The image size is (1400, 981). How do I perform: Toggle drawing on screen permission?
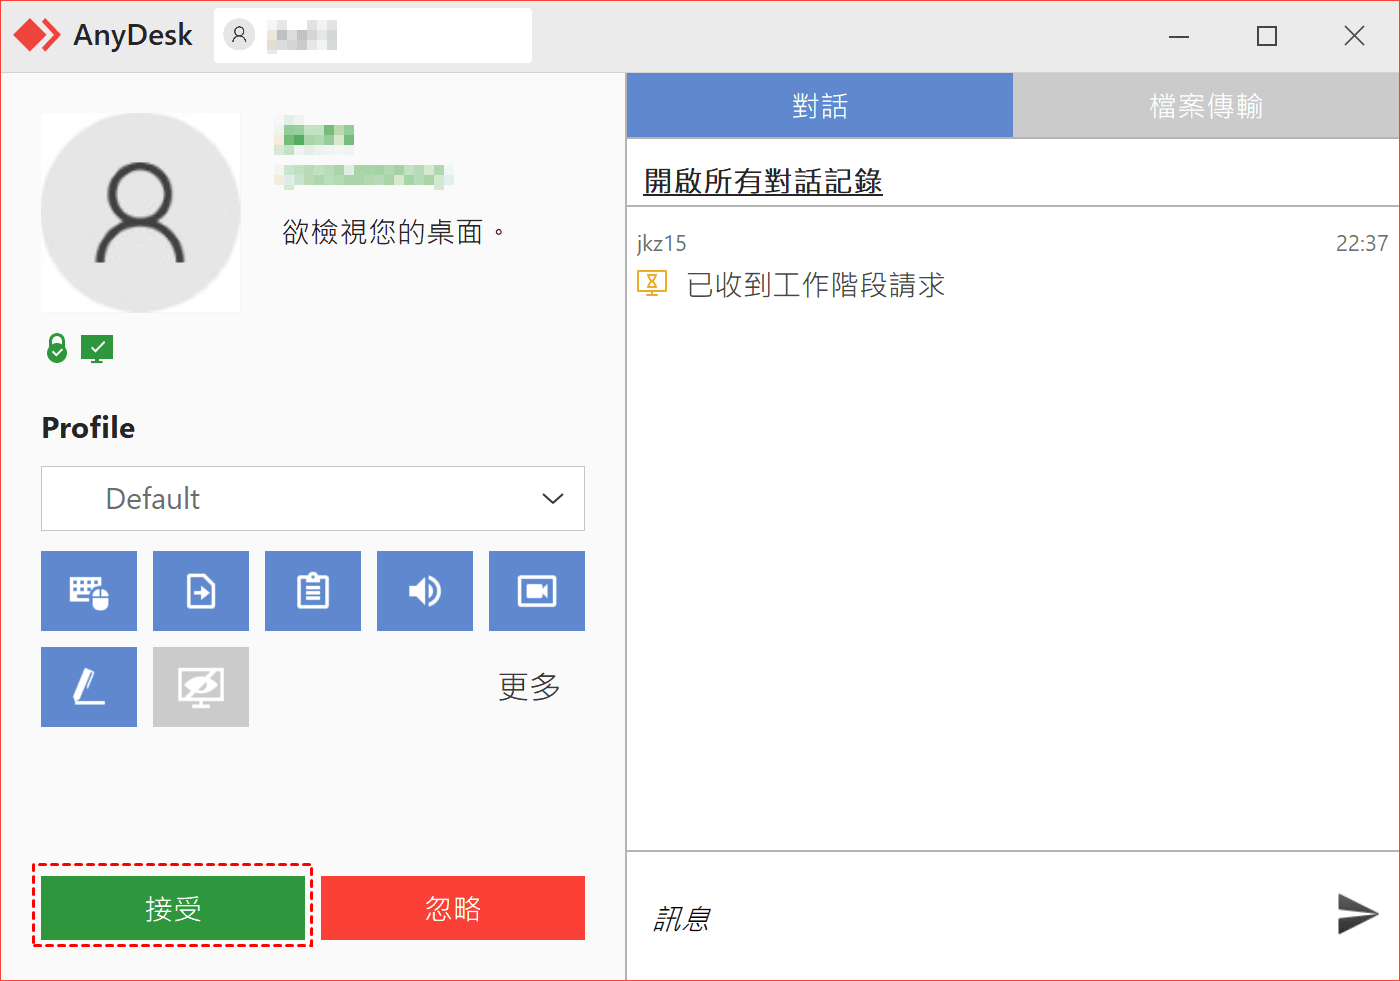point(89,687)
